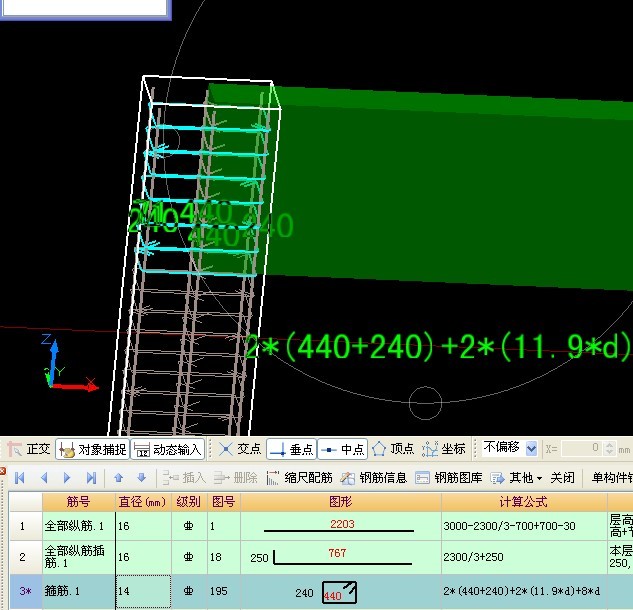Click the 计算公式 column header

point(524,502)
